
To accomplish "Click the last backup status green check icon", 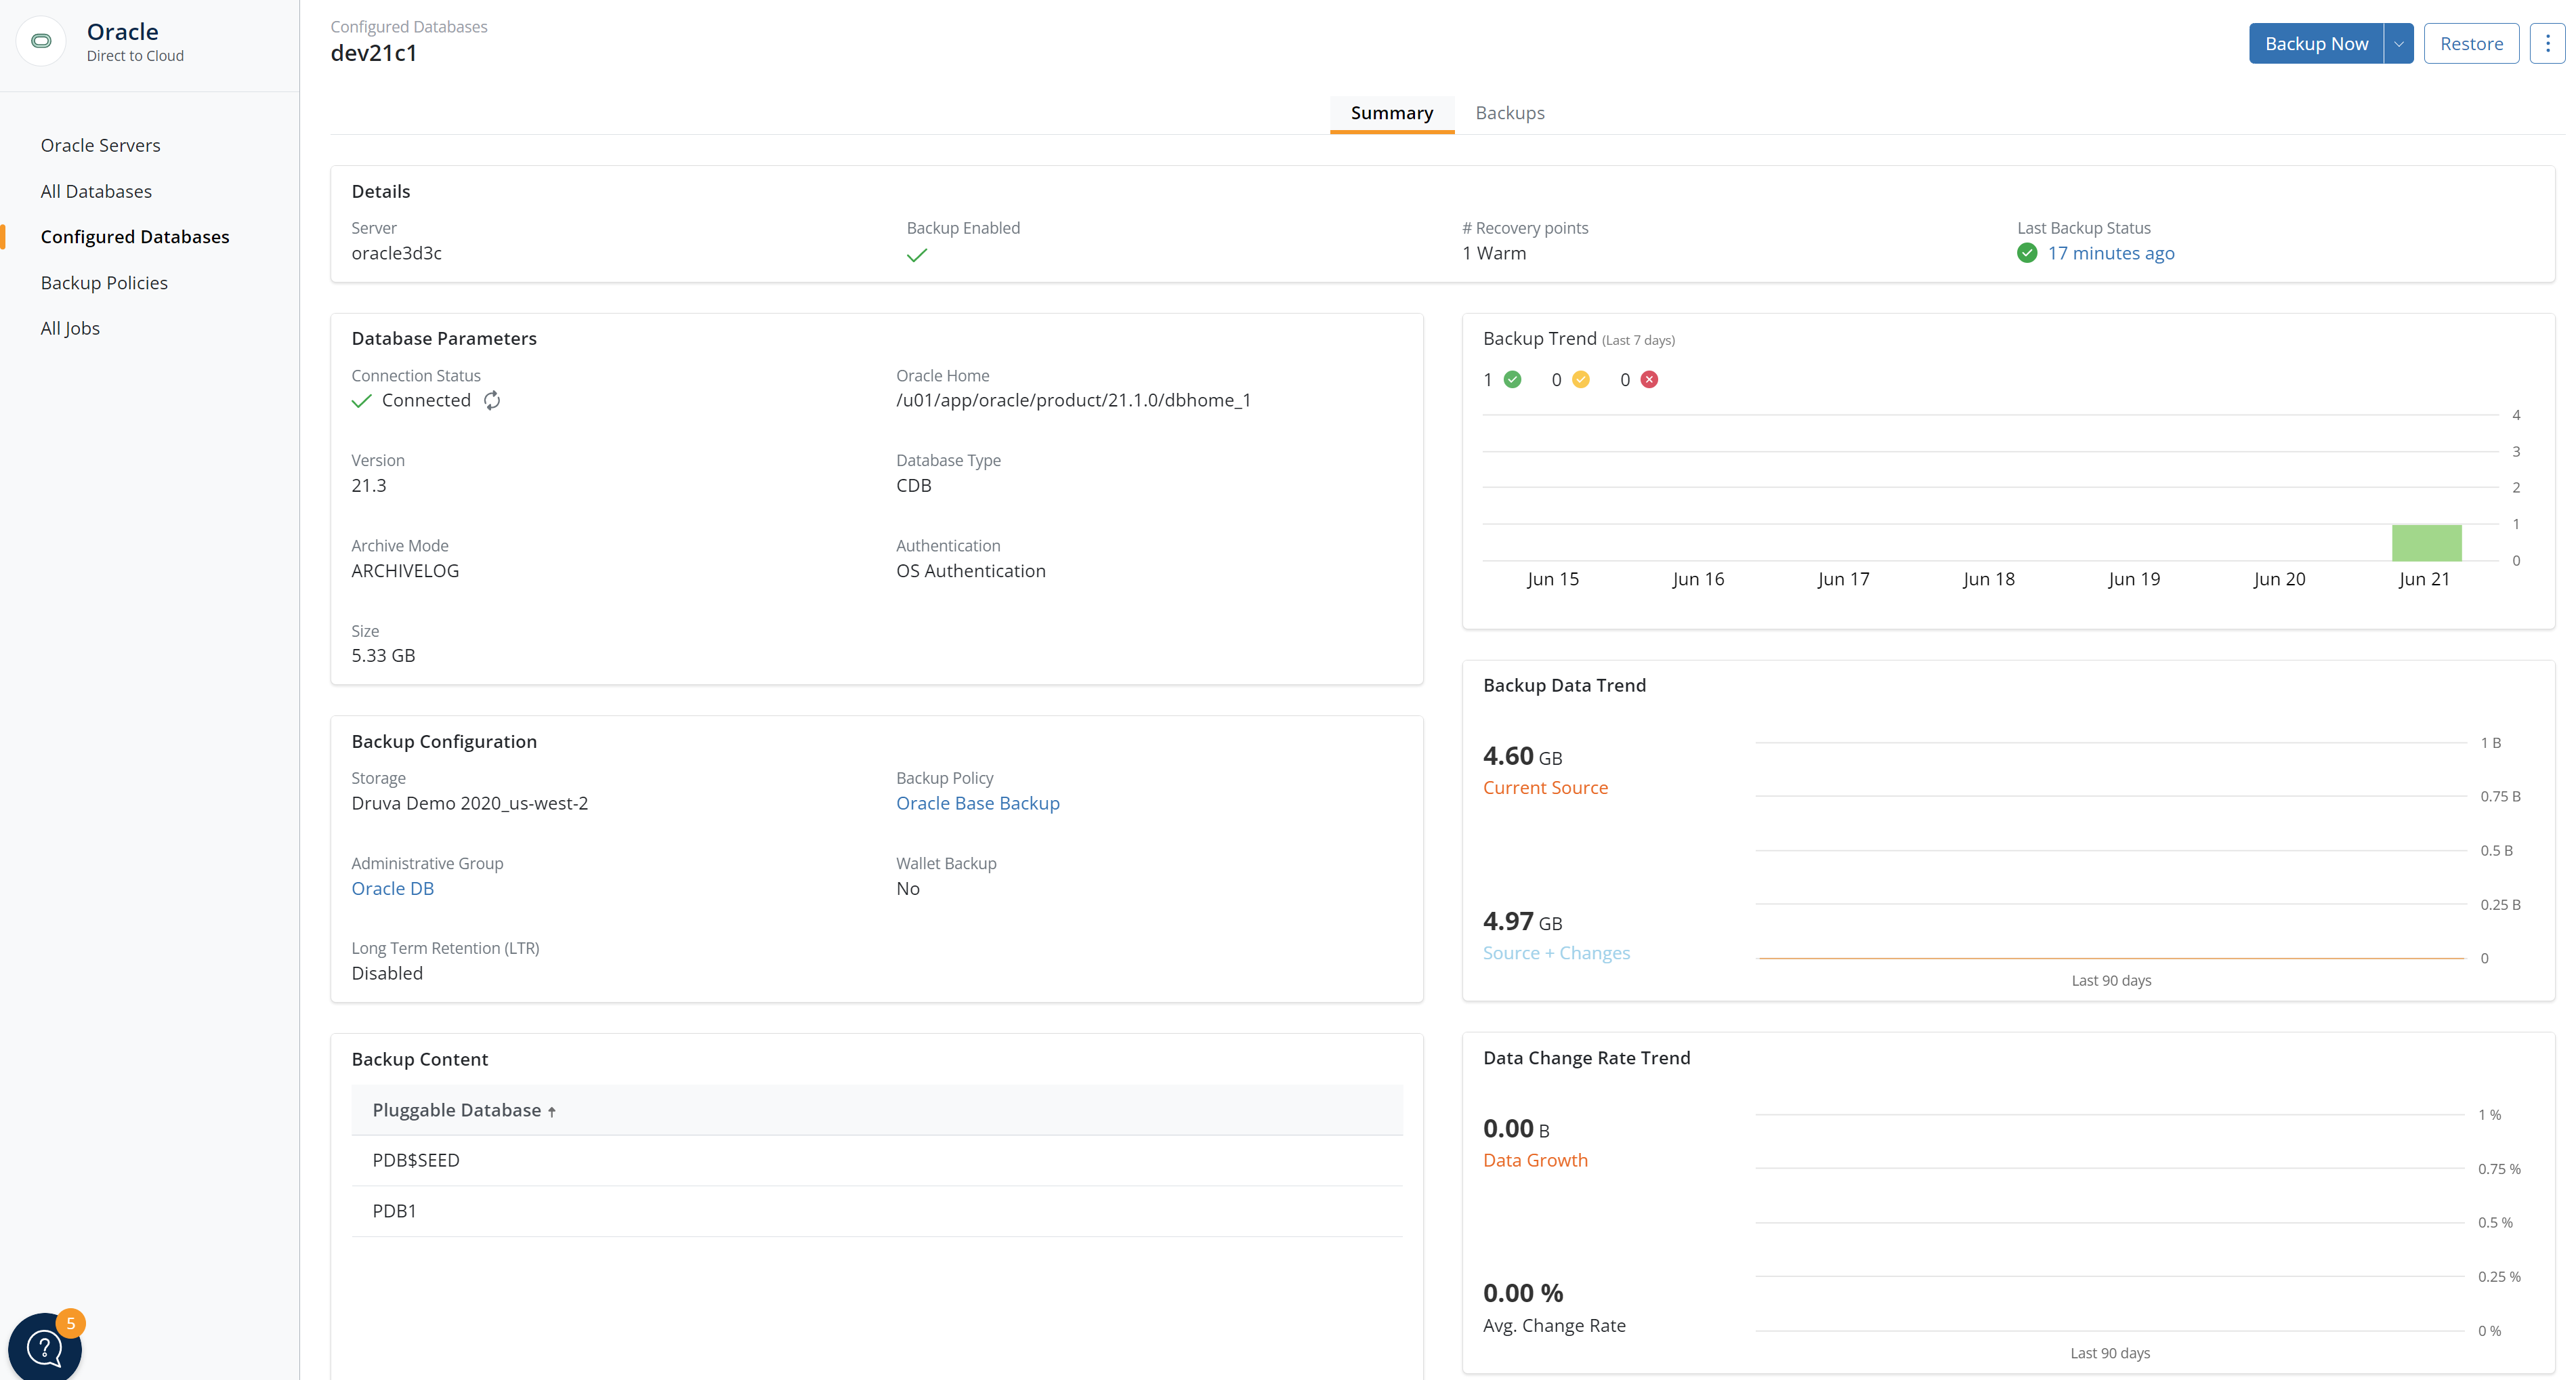I will (2027, 253).
